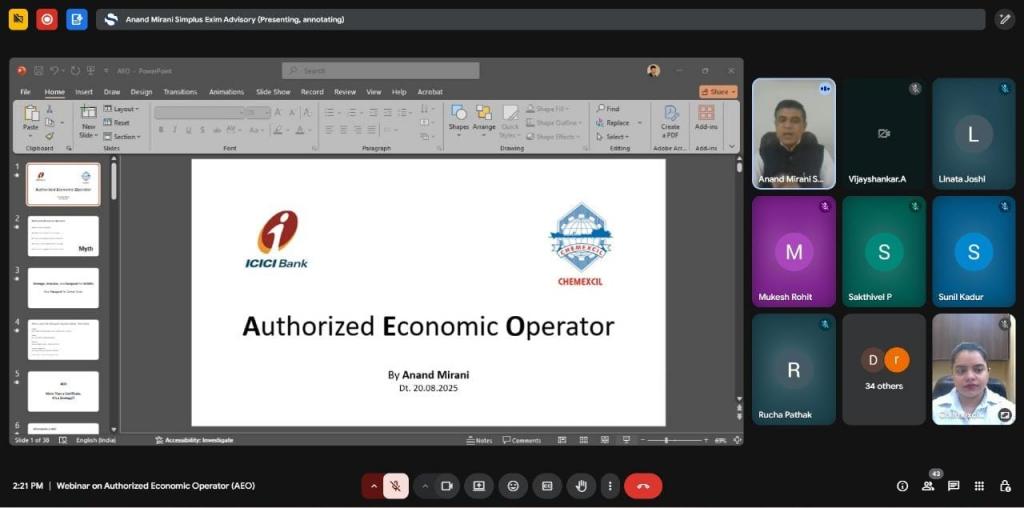Click the annotate pen icon at top right
This screenshot has width=1024, height=508.
(x=1004, y=19)
